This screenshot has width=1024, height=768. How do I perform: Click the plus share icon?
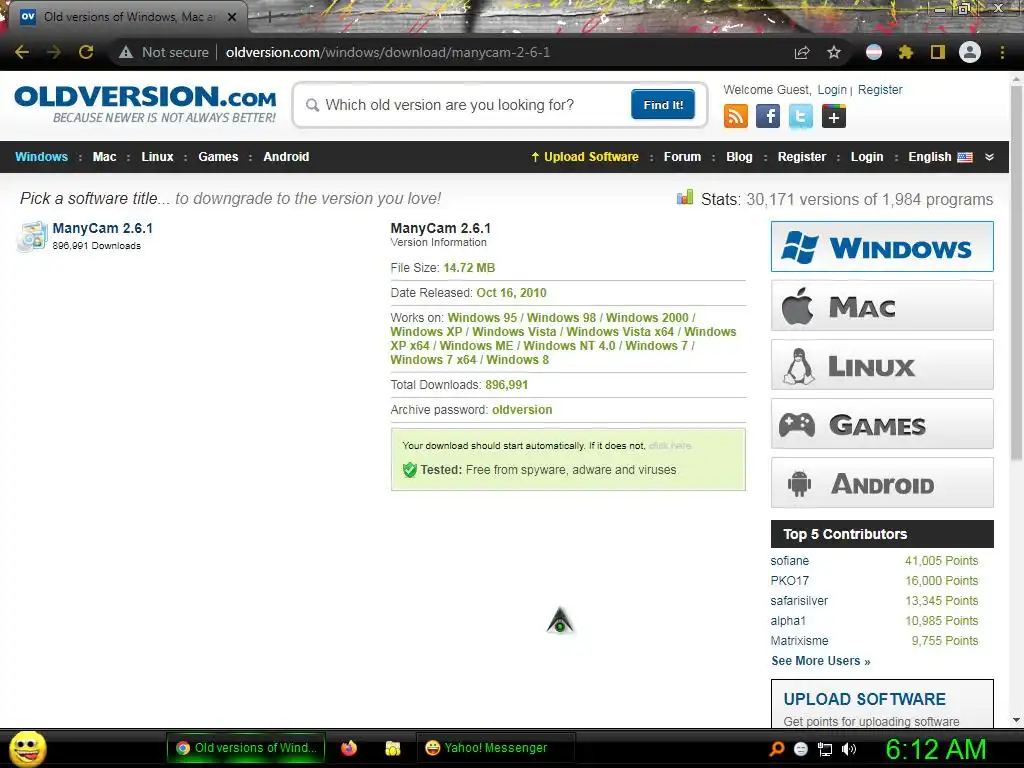coord(834,117)
